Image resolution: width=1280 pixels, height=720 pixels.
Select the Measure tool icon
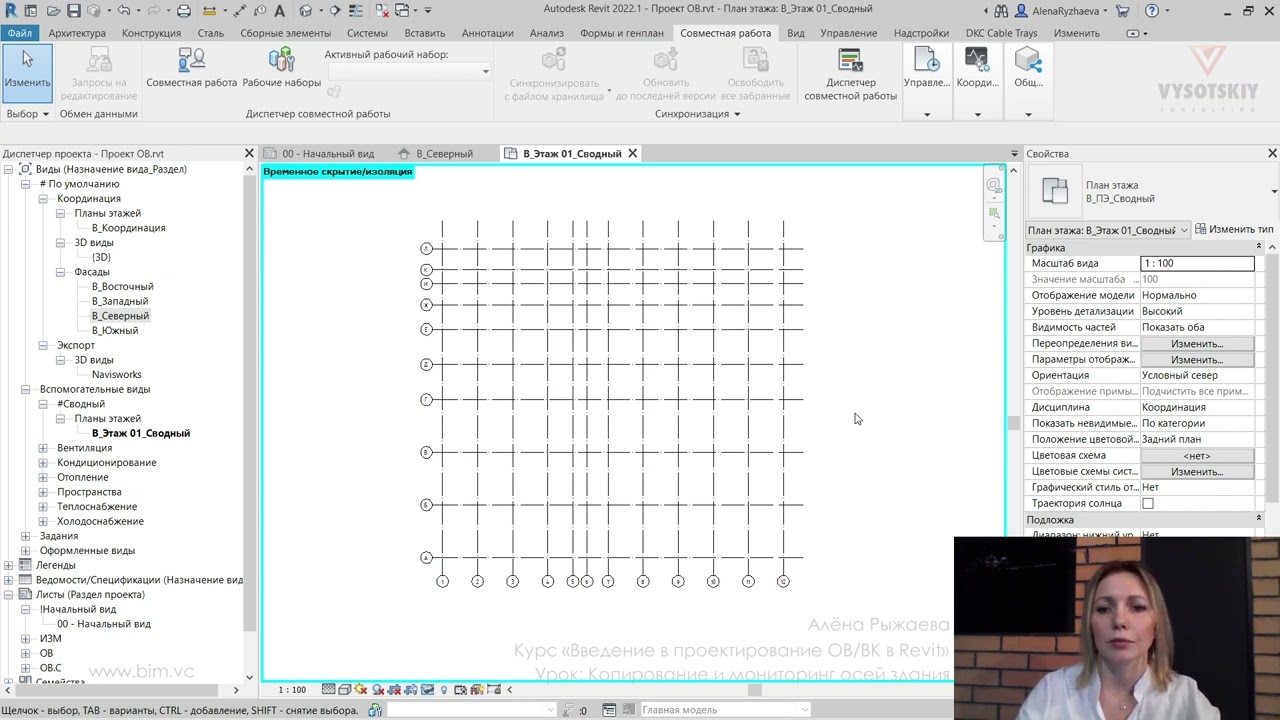coord(209,11)
